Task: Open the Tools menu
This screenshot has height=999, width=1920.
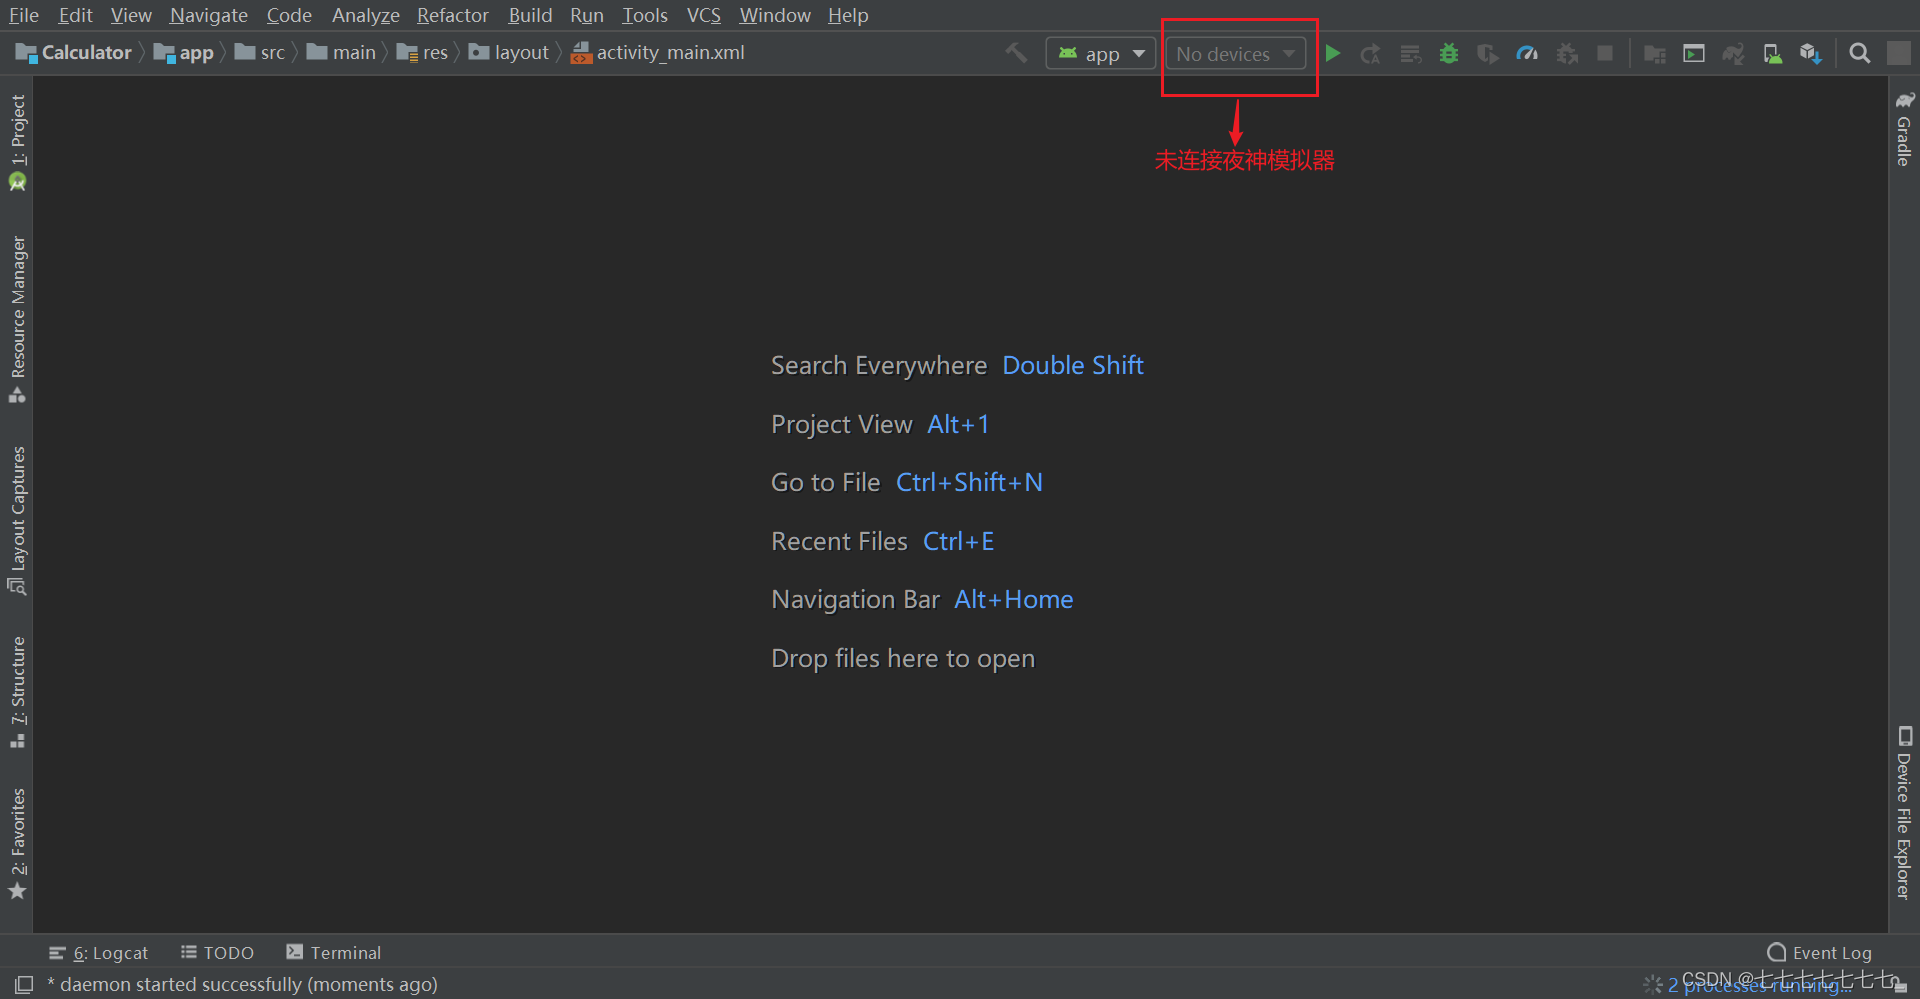Action: (645, 15)
